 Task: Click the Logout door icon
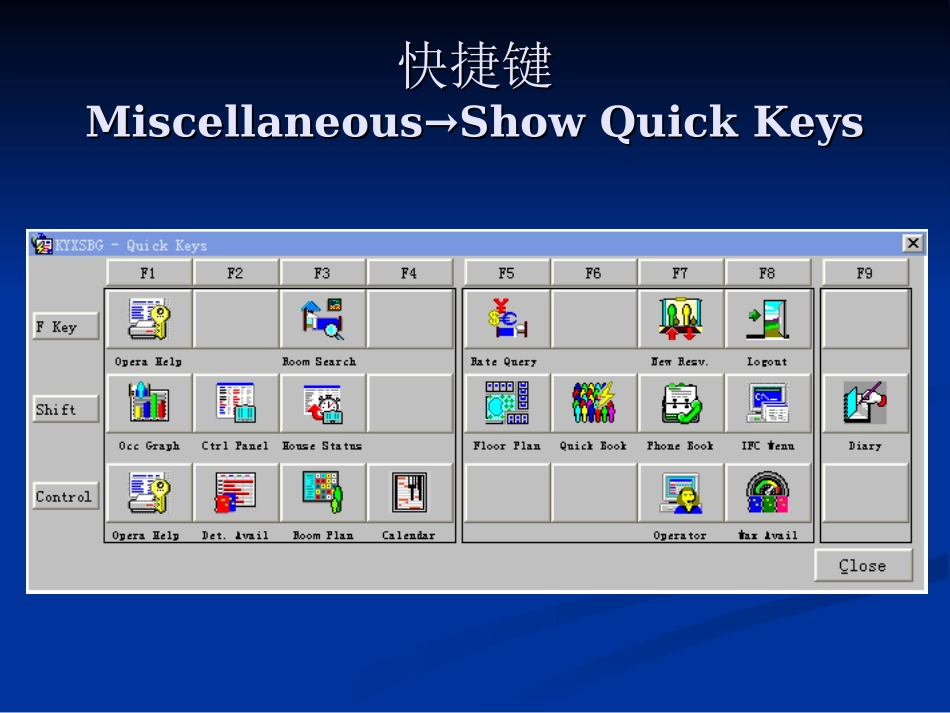click(768, 319)
